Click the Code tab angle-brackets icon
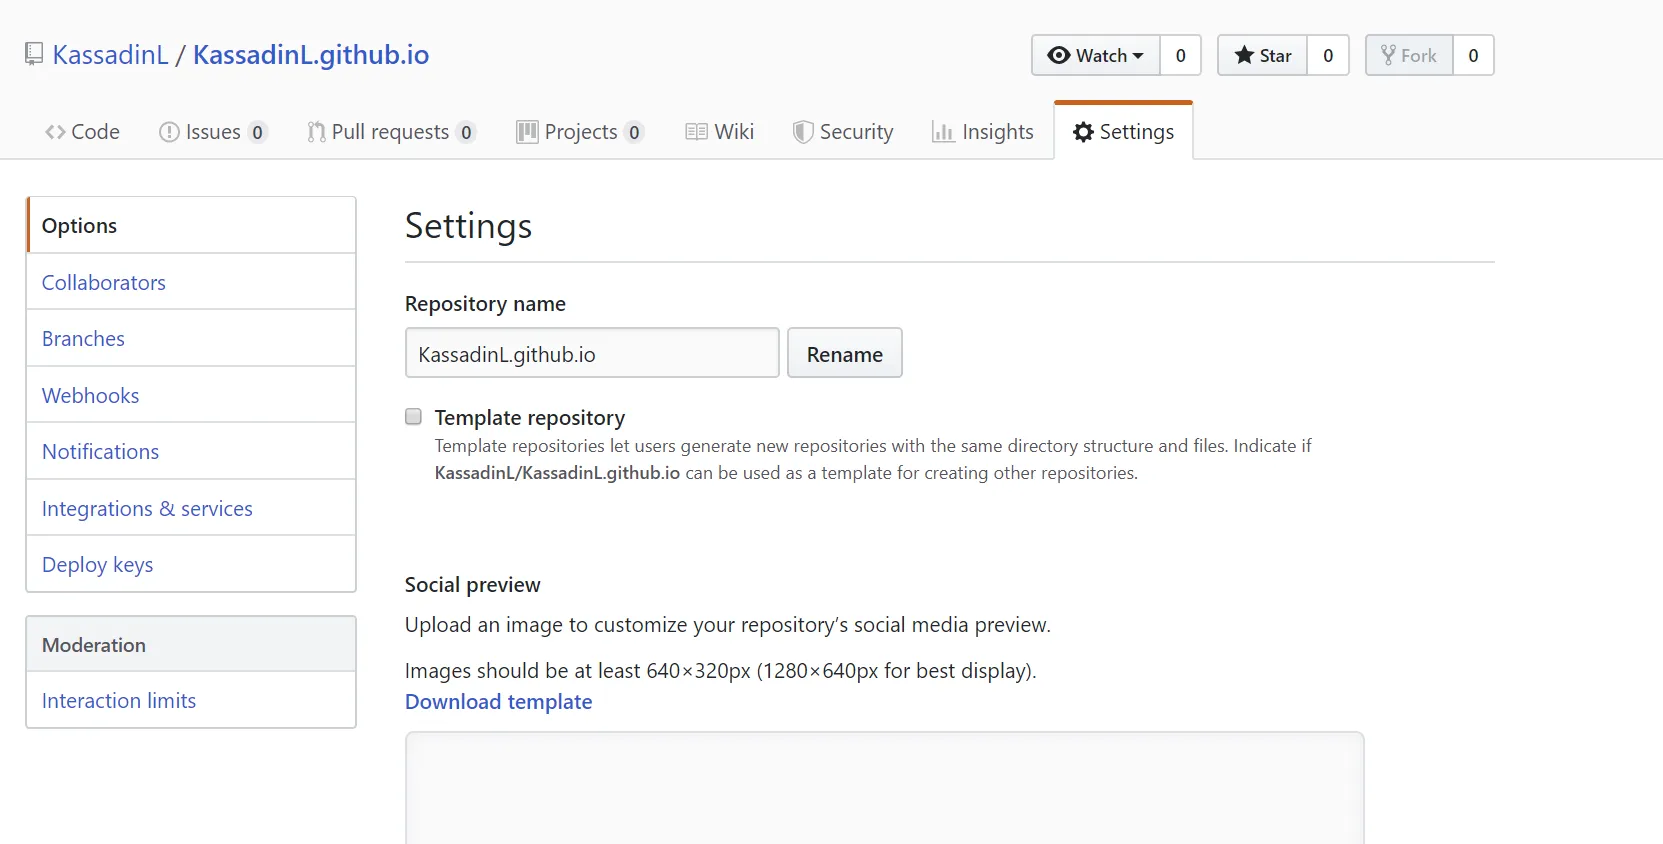Image resolution: width=1663 pixels, height=844 pixels. [x=55, y=132]
